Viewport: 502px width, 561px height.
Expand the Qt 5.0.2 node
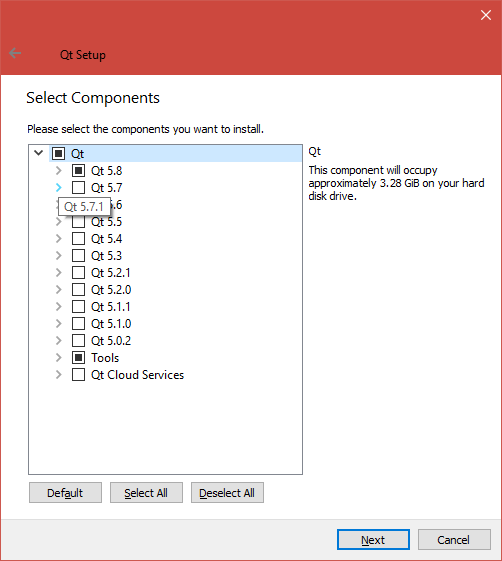coord(59,341)
